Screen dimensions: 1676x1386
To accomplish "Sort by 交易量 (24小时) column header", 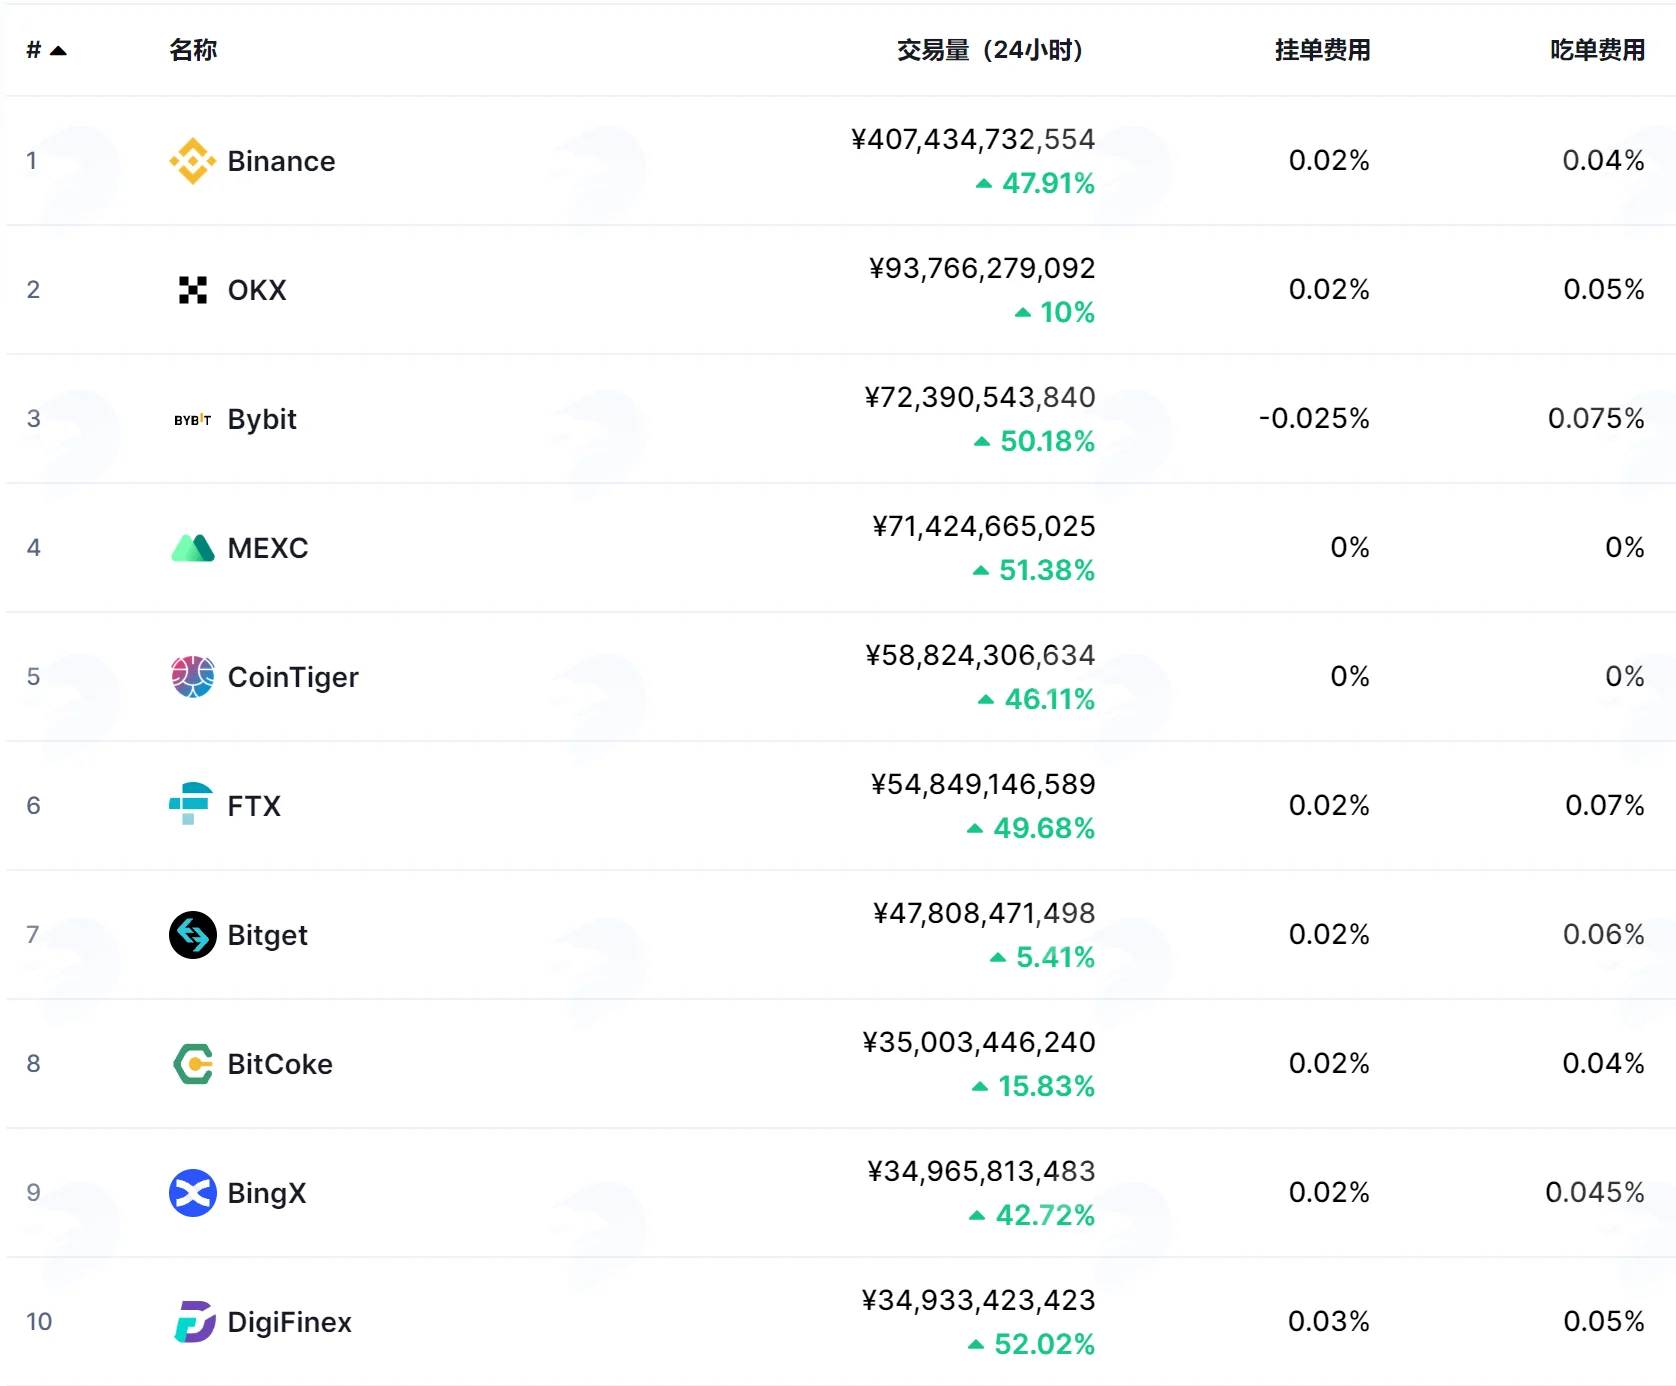I will click(990, 50).
